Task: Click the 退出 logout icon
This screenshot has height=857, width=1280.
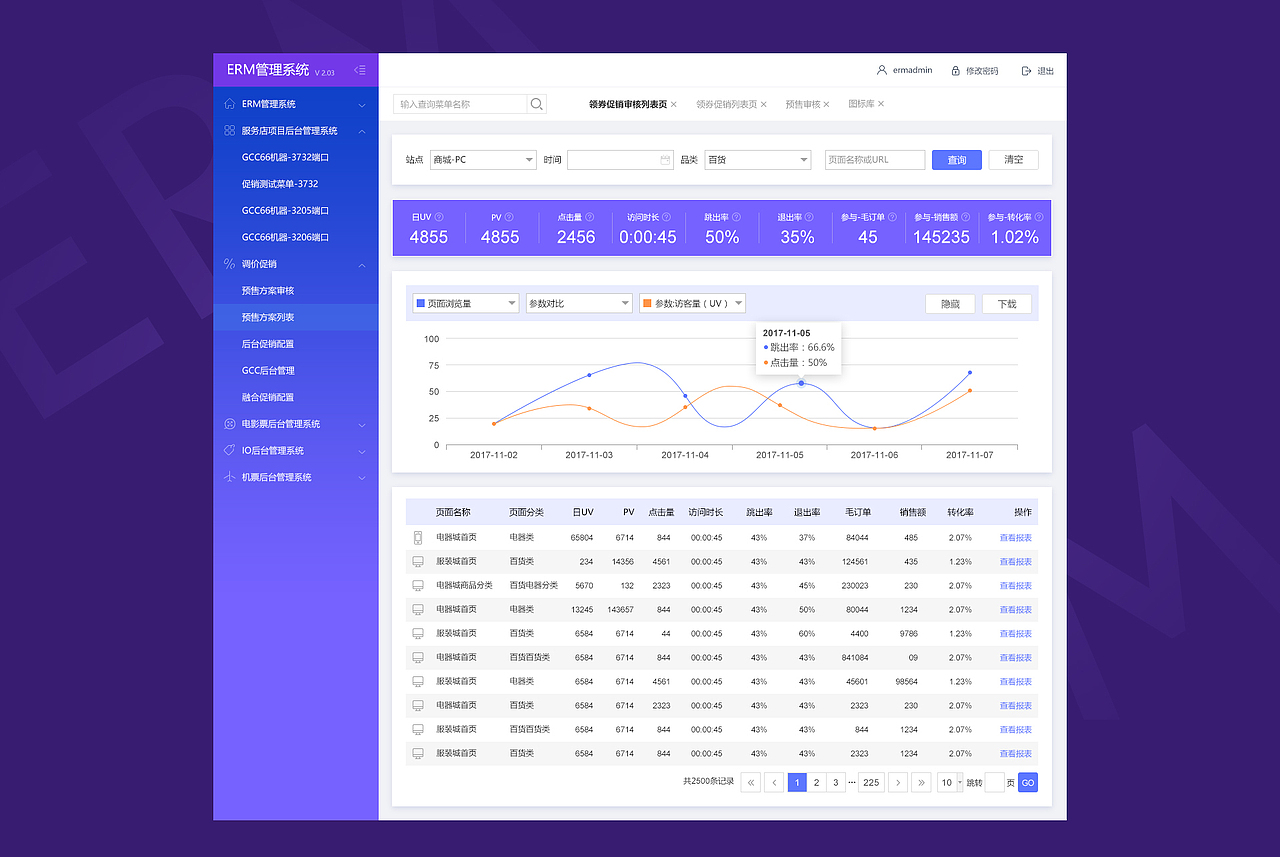Action: [1026, 71]
